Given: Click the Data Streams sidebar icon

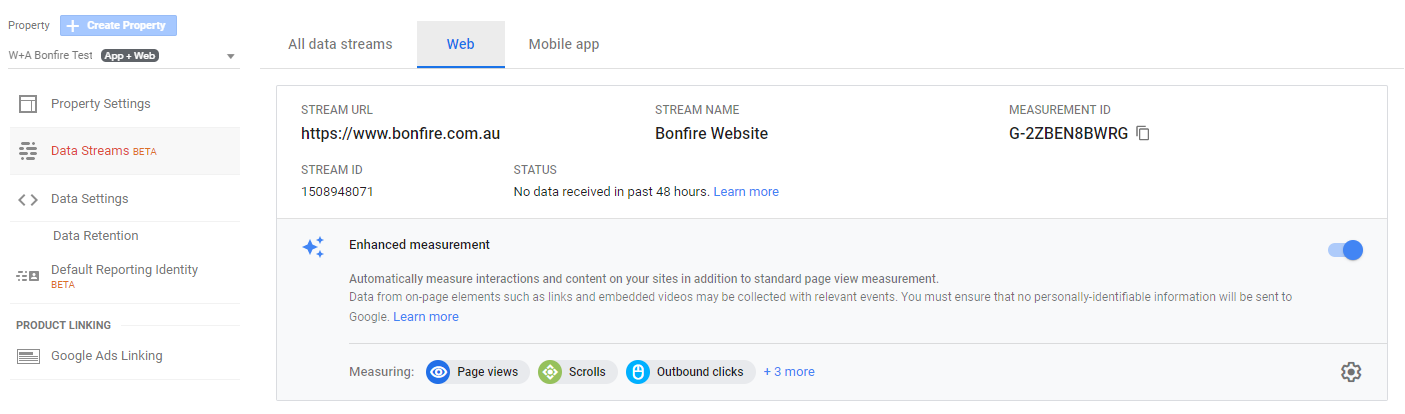Looking at the screenshot, I should pos(28,151).
